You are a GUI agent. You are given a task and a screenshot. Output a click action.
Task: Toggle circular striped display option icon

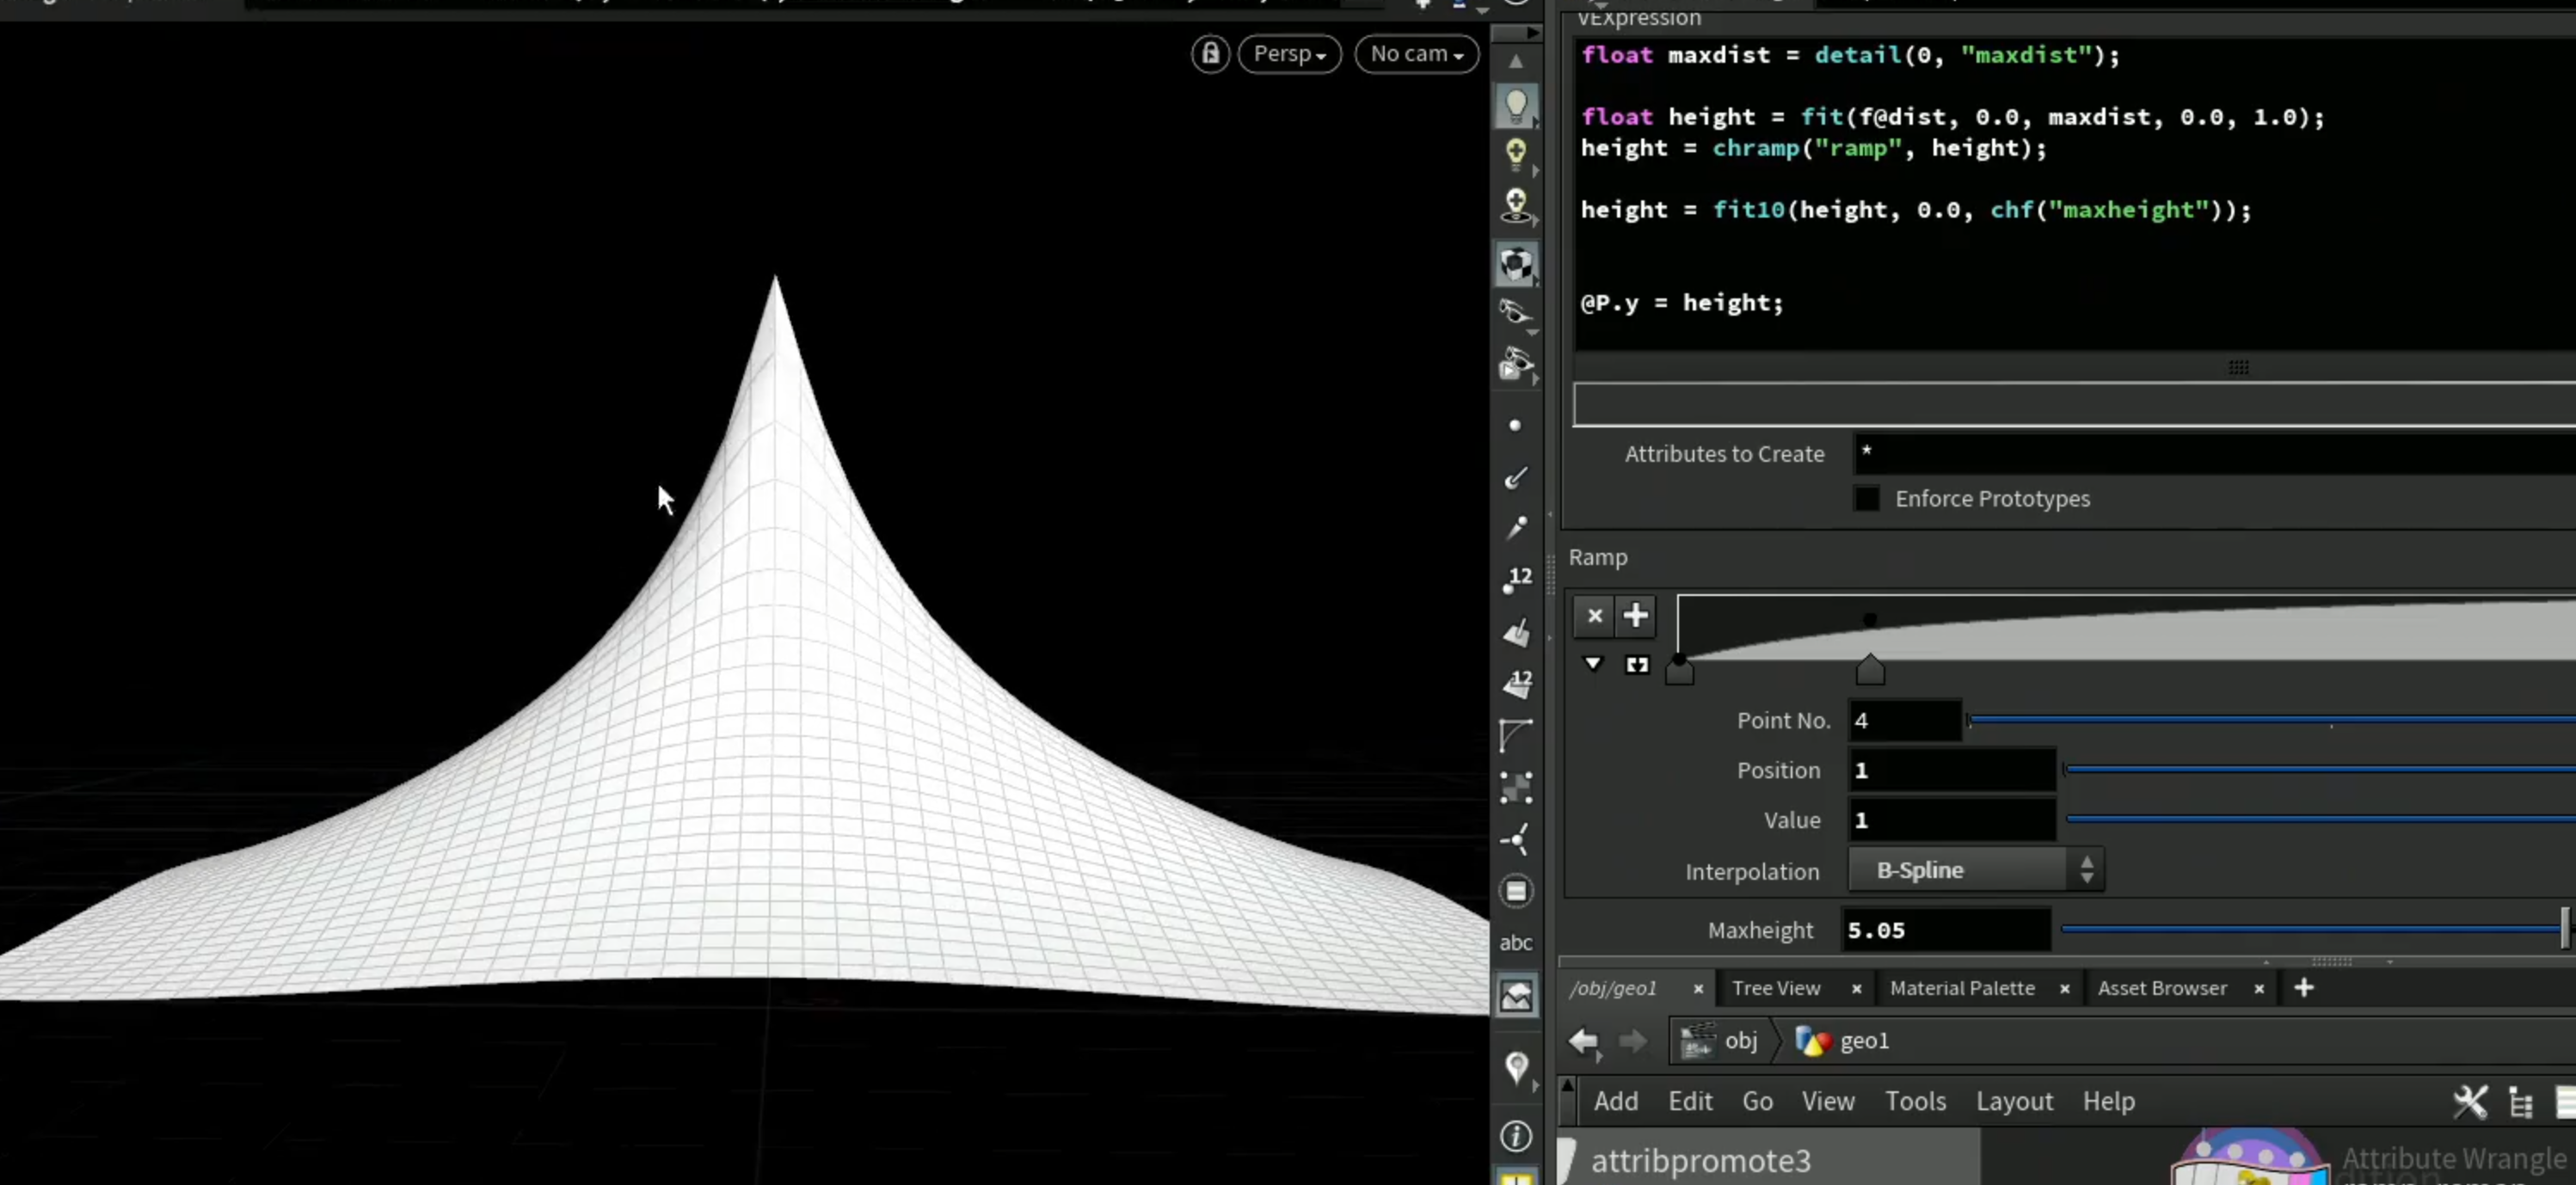click(1516, 891)
